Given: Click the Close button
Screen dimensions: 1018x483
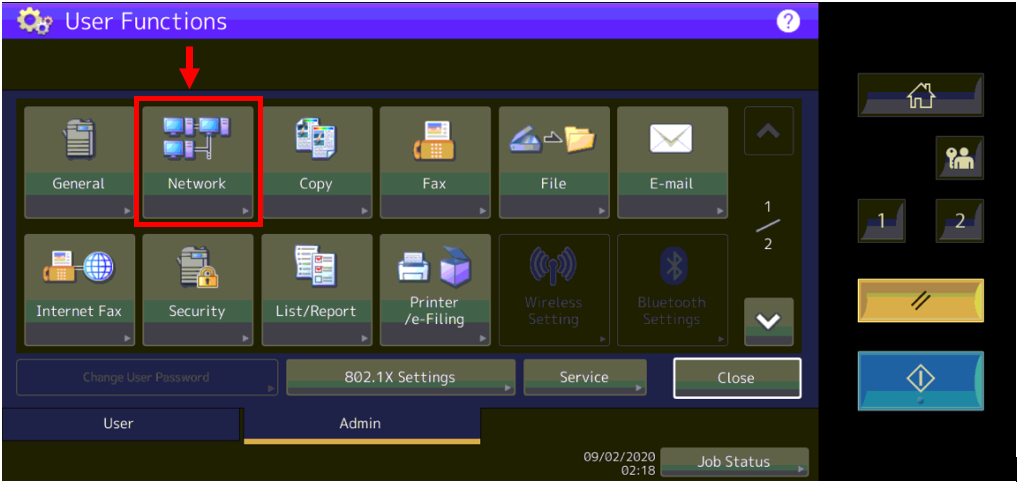Looking at the screenshot, I should click(x=736, y=377).
